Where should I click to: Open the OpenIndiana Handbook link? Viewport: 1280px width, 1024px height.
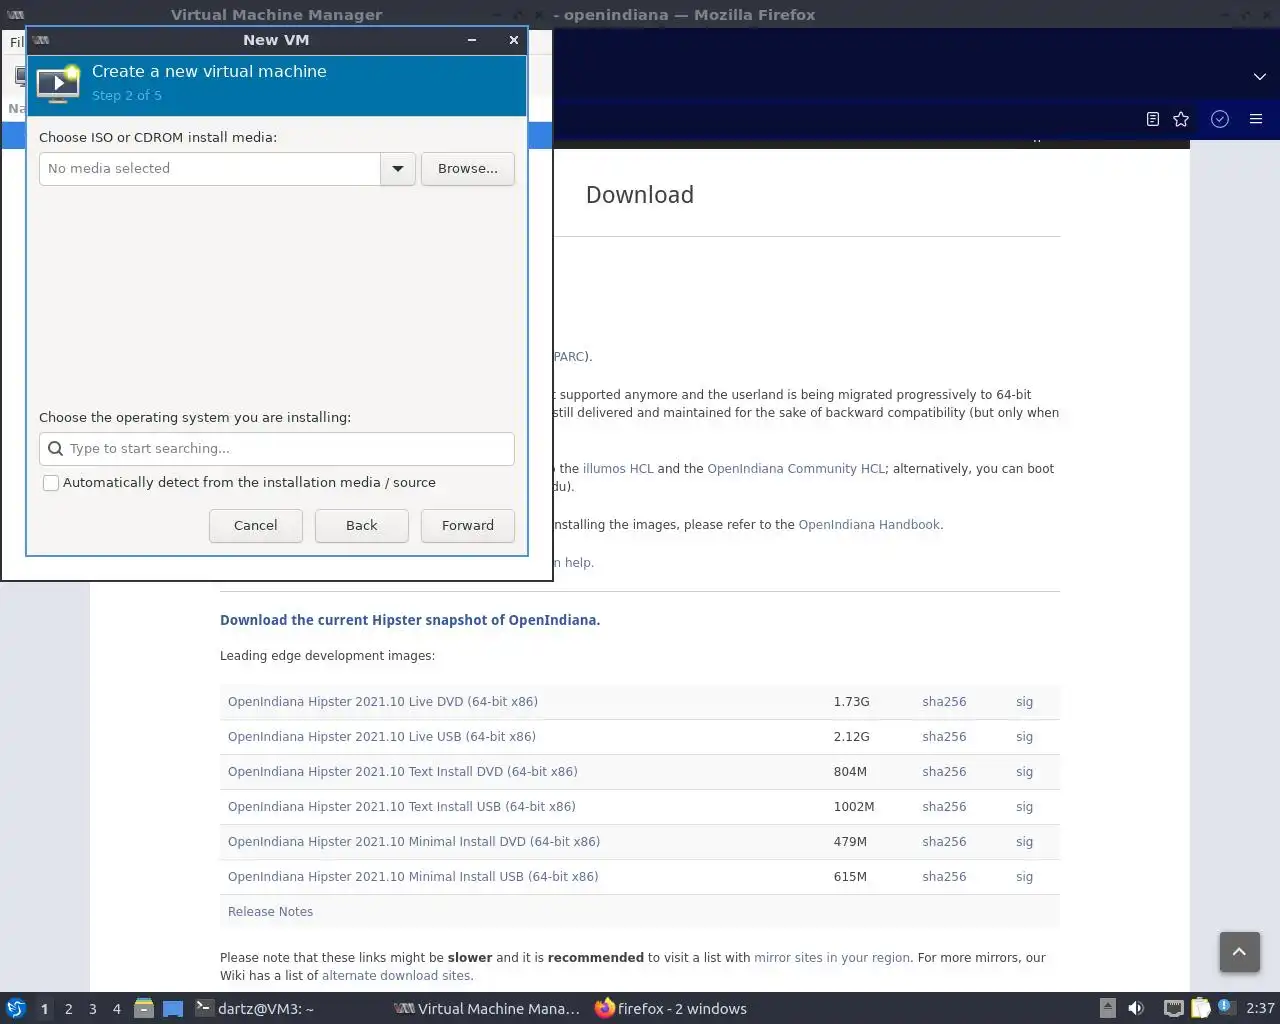click(869, 525)
